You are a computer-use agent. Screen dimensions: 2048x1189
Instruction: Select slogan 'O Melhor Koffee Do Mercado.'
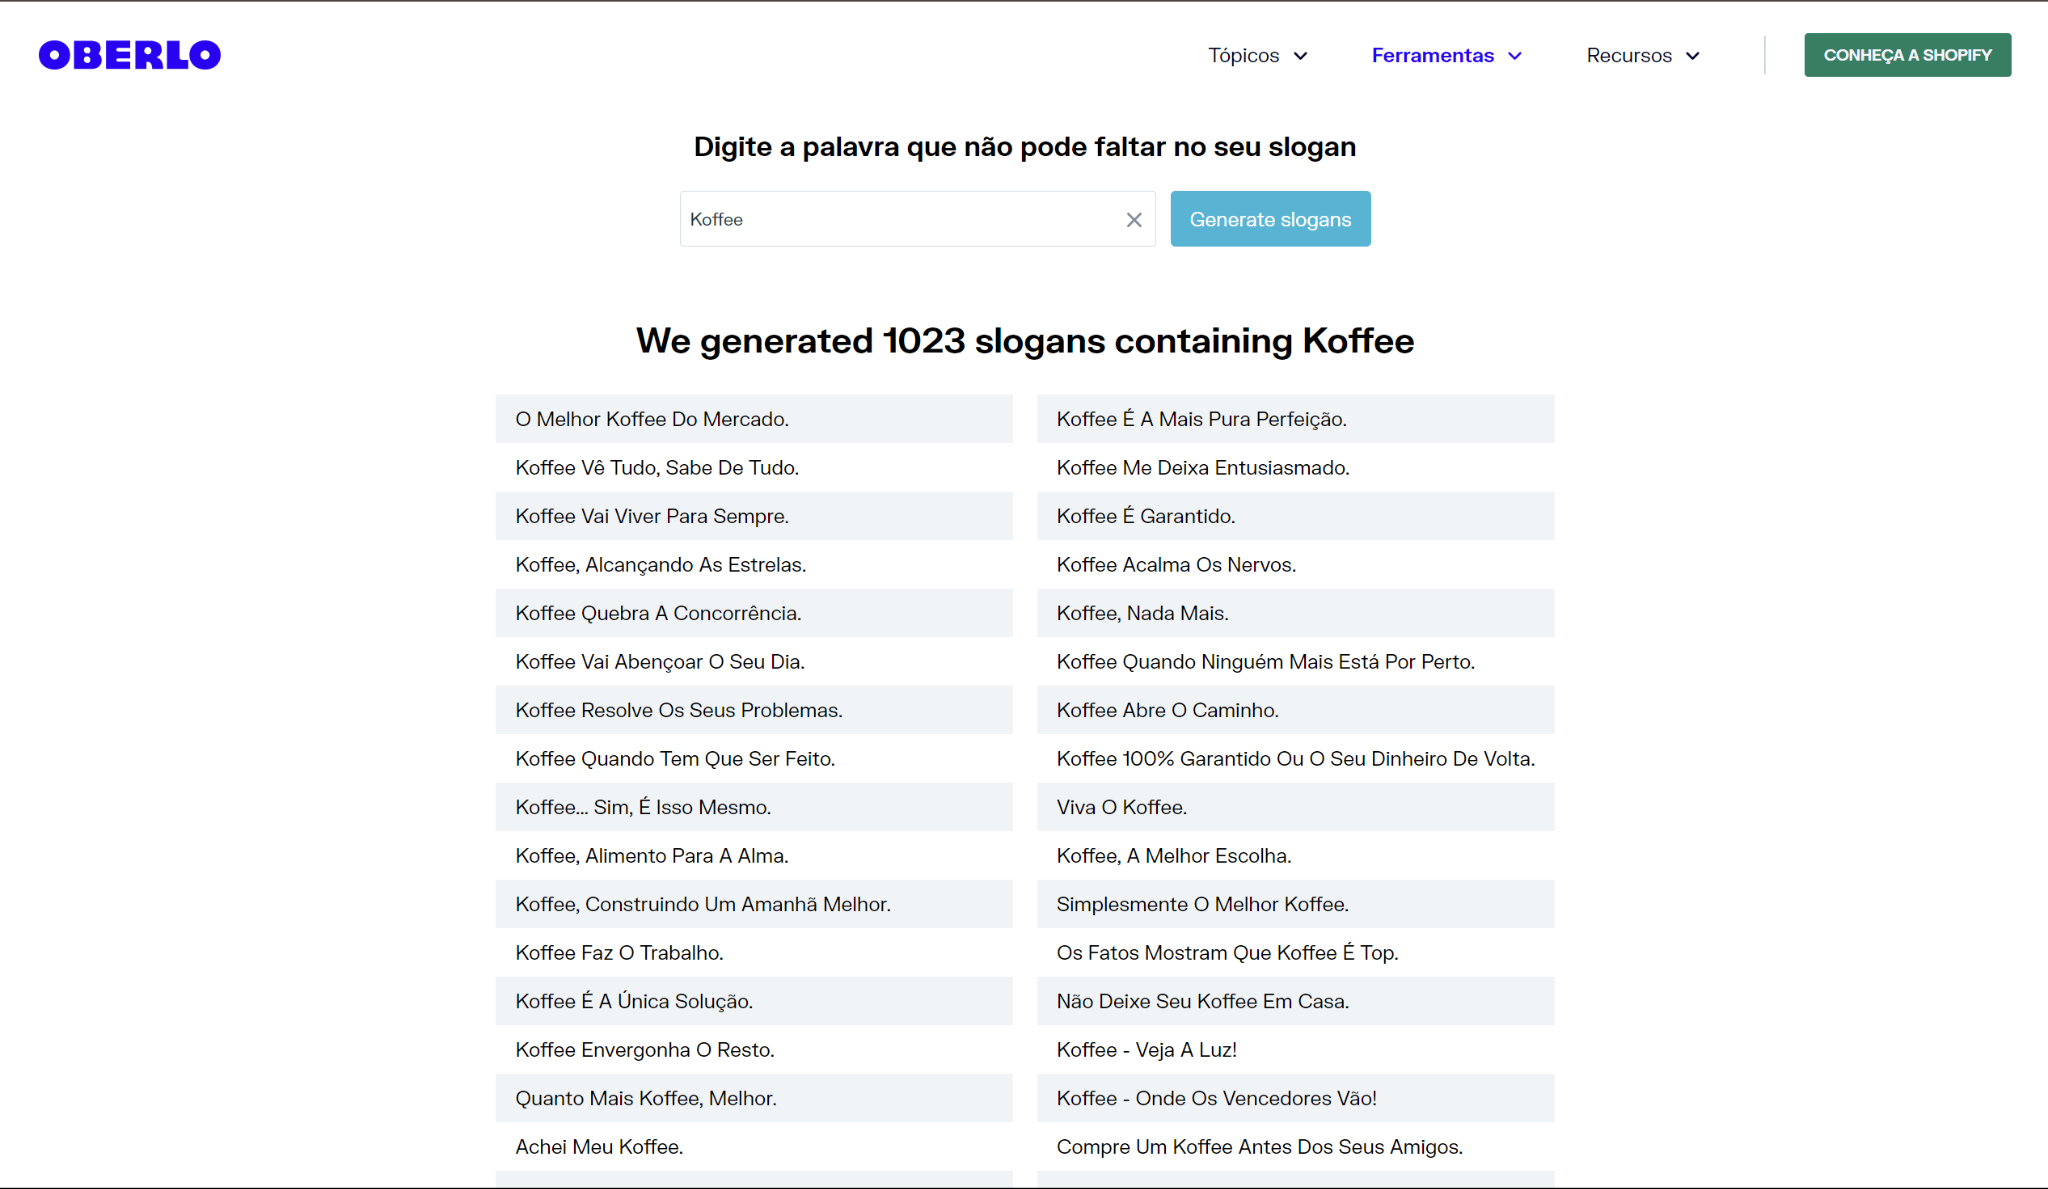754,419
